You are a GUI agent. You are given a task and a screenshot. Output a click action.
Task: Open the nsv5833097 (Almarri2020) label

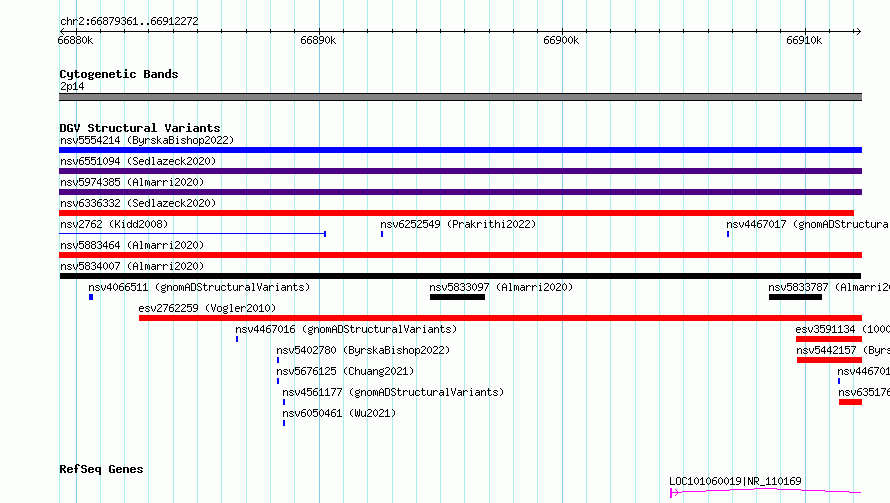(x=501, y=287)
